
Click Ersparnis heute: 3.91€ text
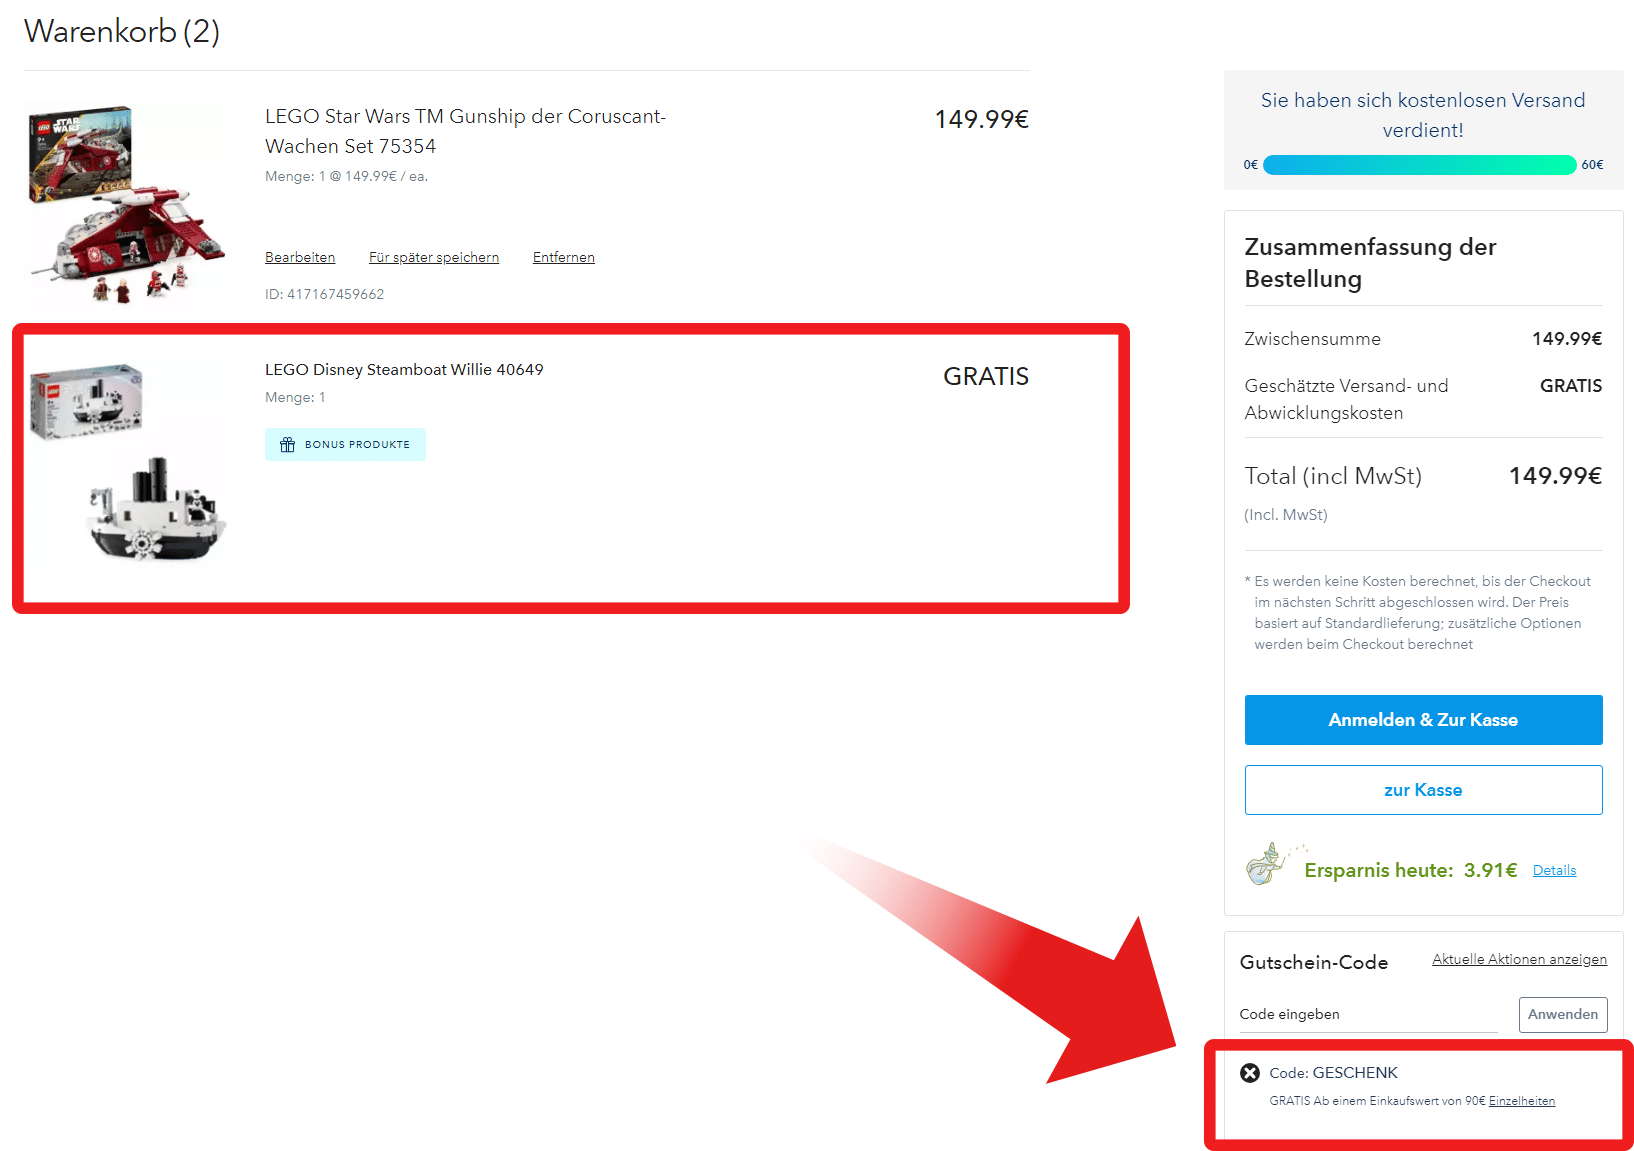point(1411,870)
